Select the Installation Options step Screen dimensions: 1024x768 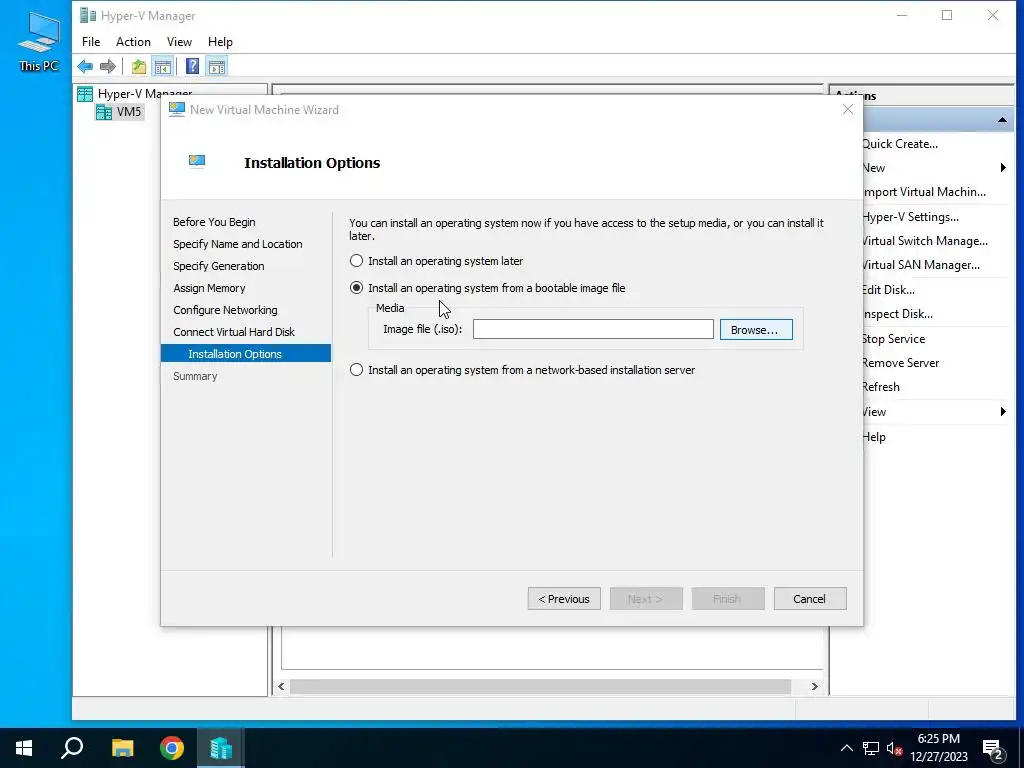pyautogui.click(x=246, y=354)
